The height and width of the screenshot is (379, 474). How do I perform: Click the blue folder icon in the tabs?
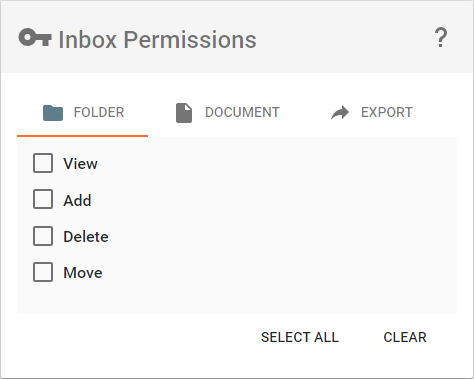click(53, 113)
